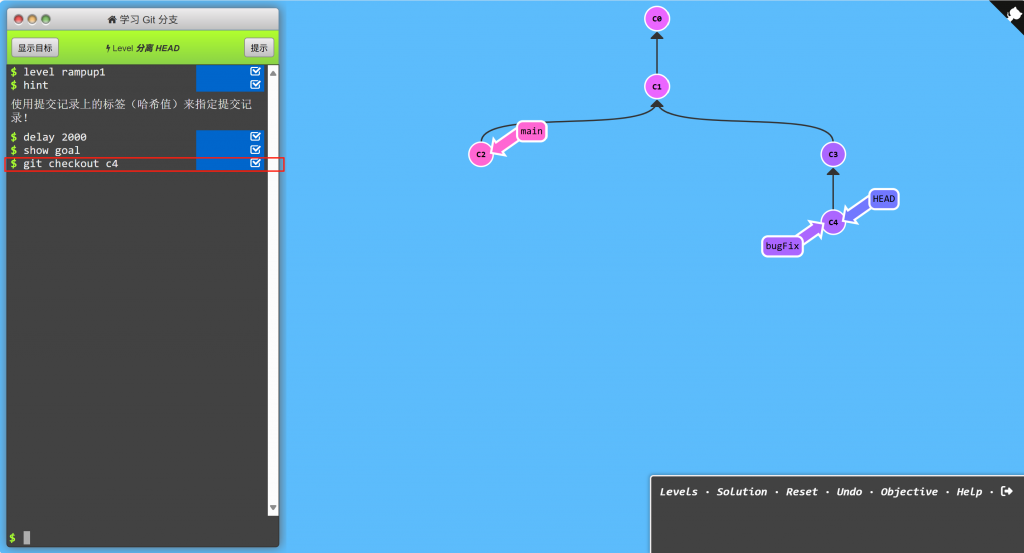Click the main branch label
Screen dimensions: 1024x553
point(531,131)
